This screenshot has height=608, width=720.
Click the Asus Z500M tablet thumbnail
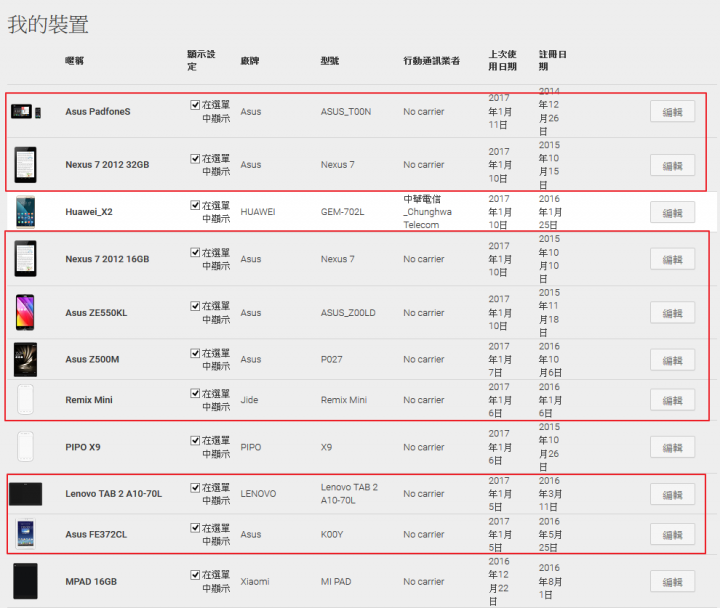tap(25, 360)
